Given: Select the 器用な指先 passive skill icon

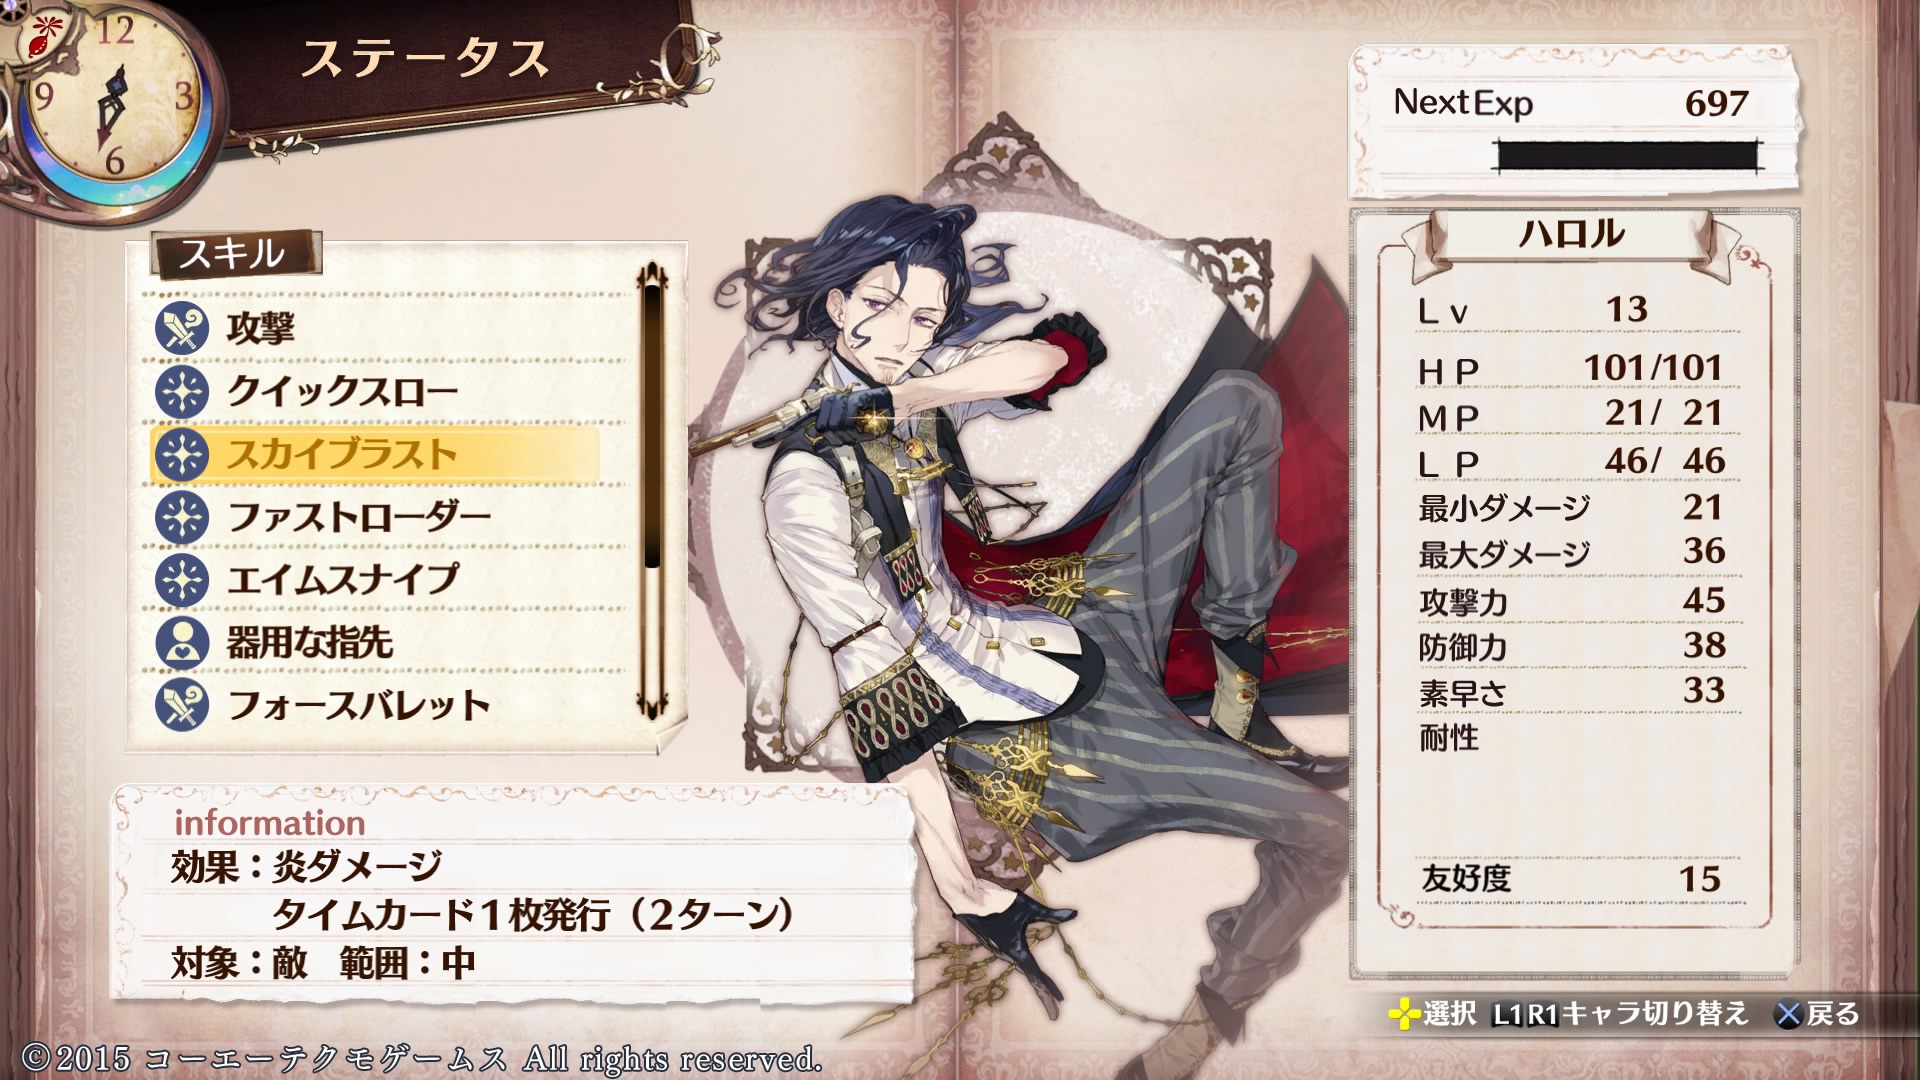Looking at the screenshot, I should click(x=182, y=643).
